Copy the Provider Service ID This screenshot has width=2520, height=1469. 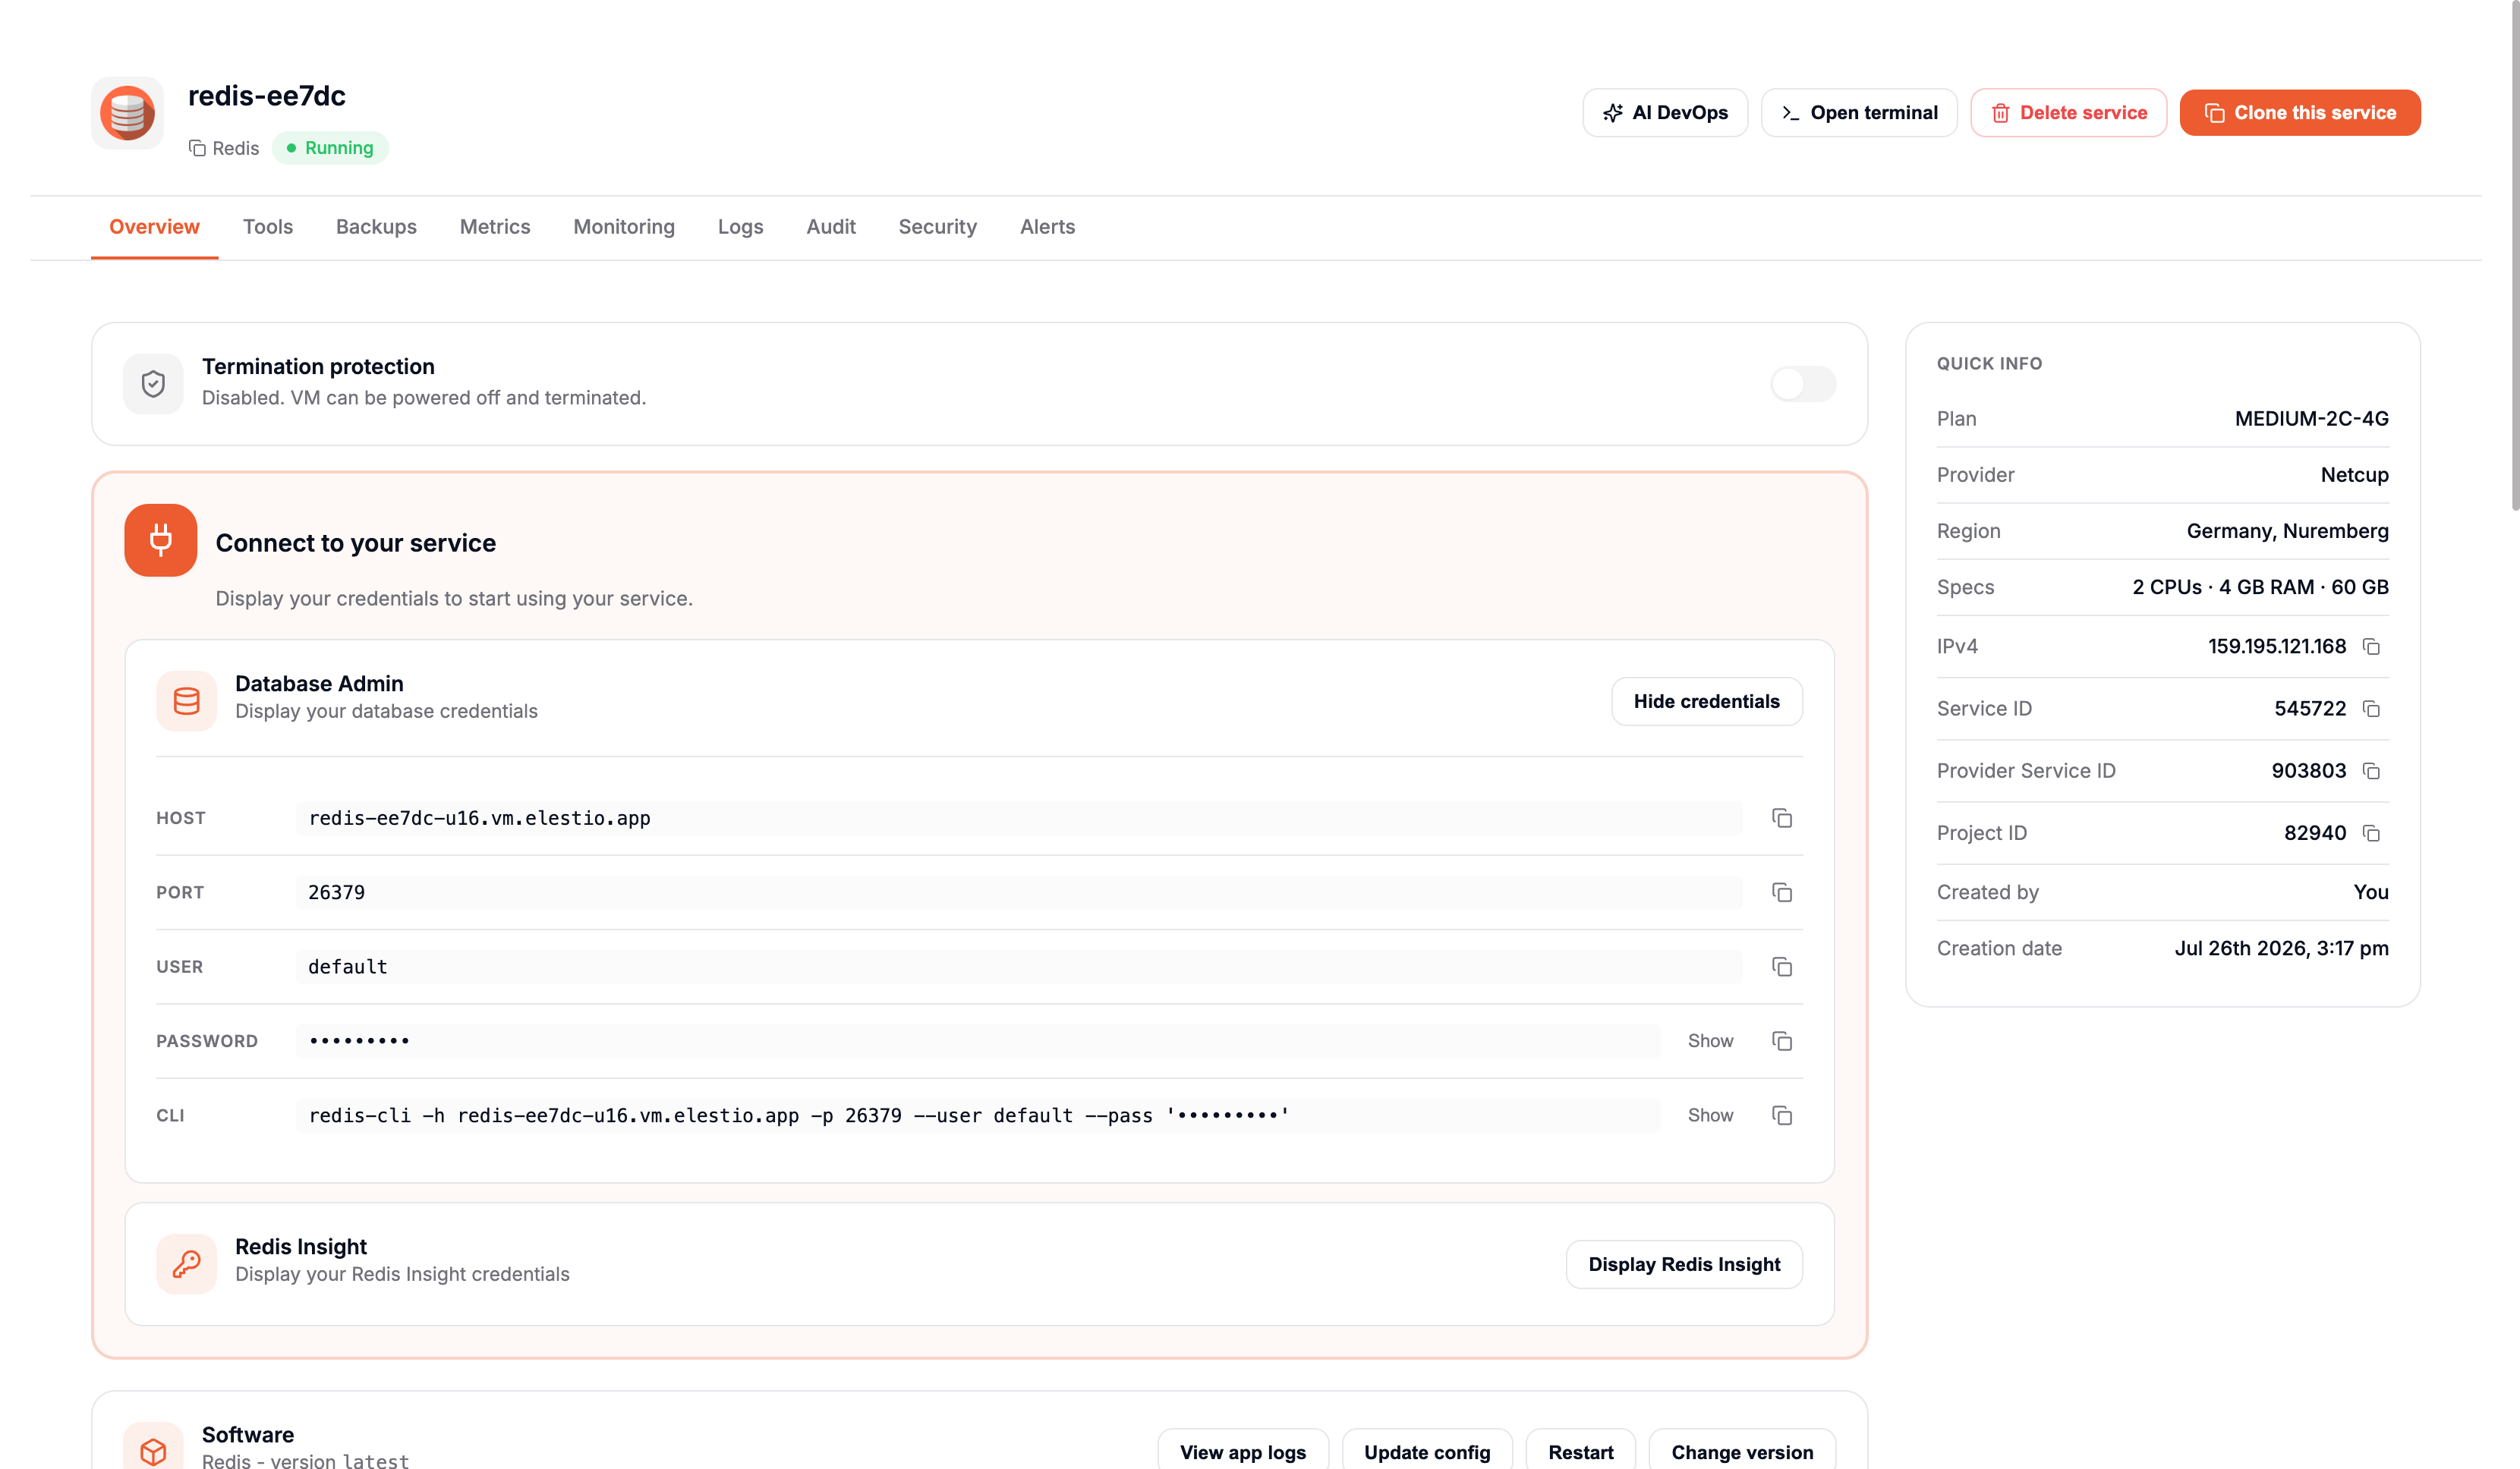2371,771
